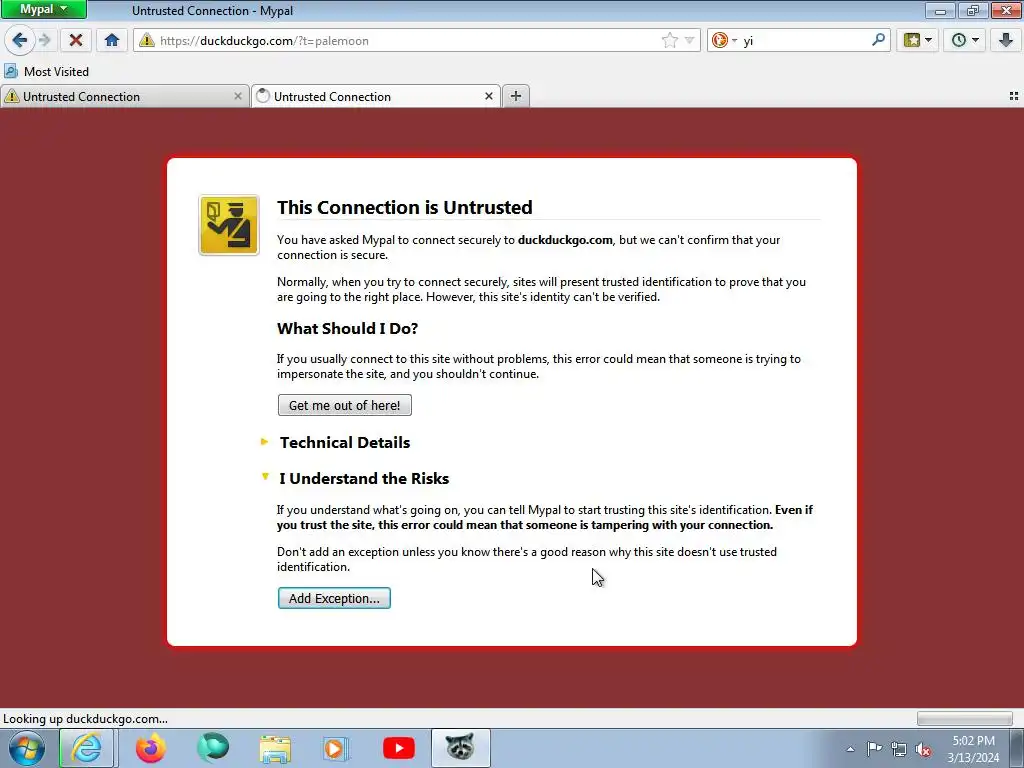Open the Bookmarks menu button

[x=918, y=40]
